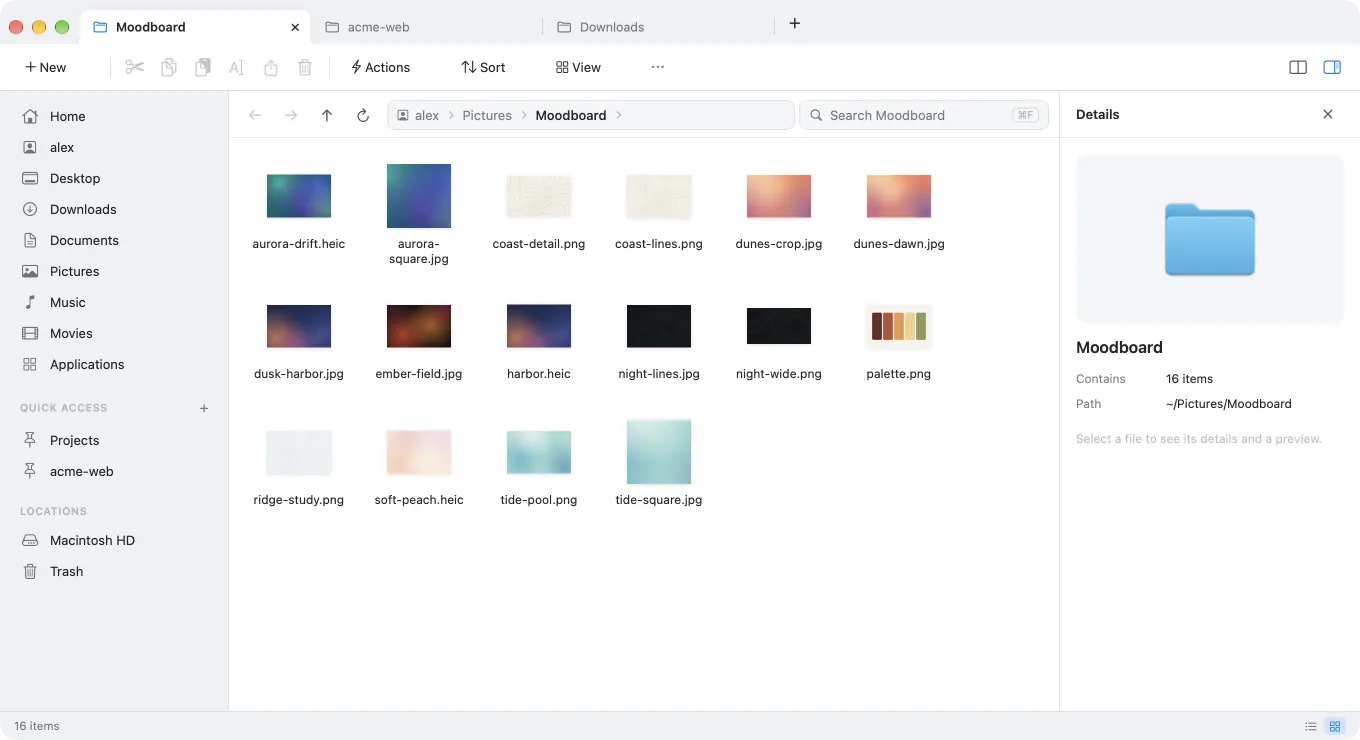The height and width of the screenshot is (740, 1360).
Task: Open the more options ellipsis menu
Action: tap(658, 67)
